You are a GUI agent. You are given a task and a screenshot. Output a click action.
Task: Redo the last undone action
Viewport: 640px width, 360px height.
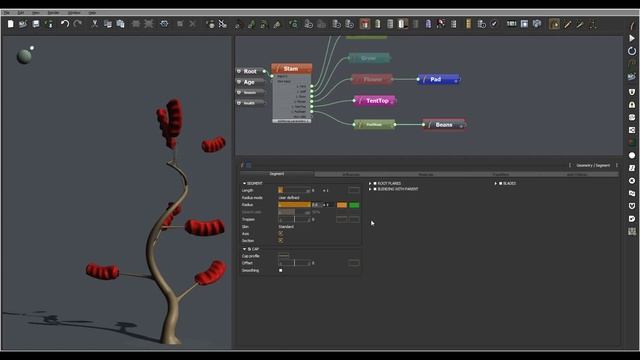point(78,24)
